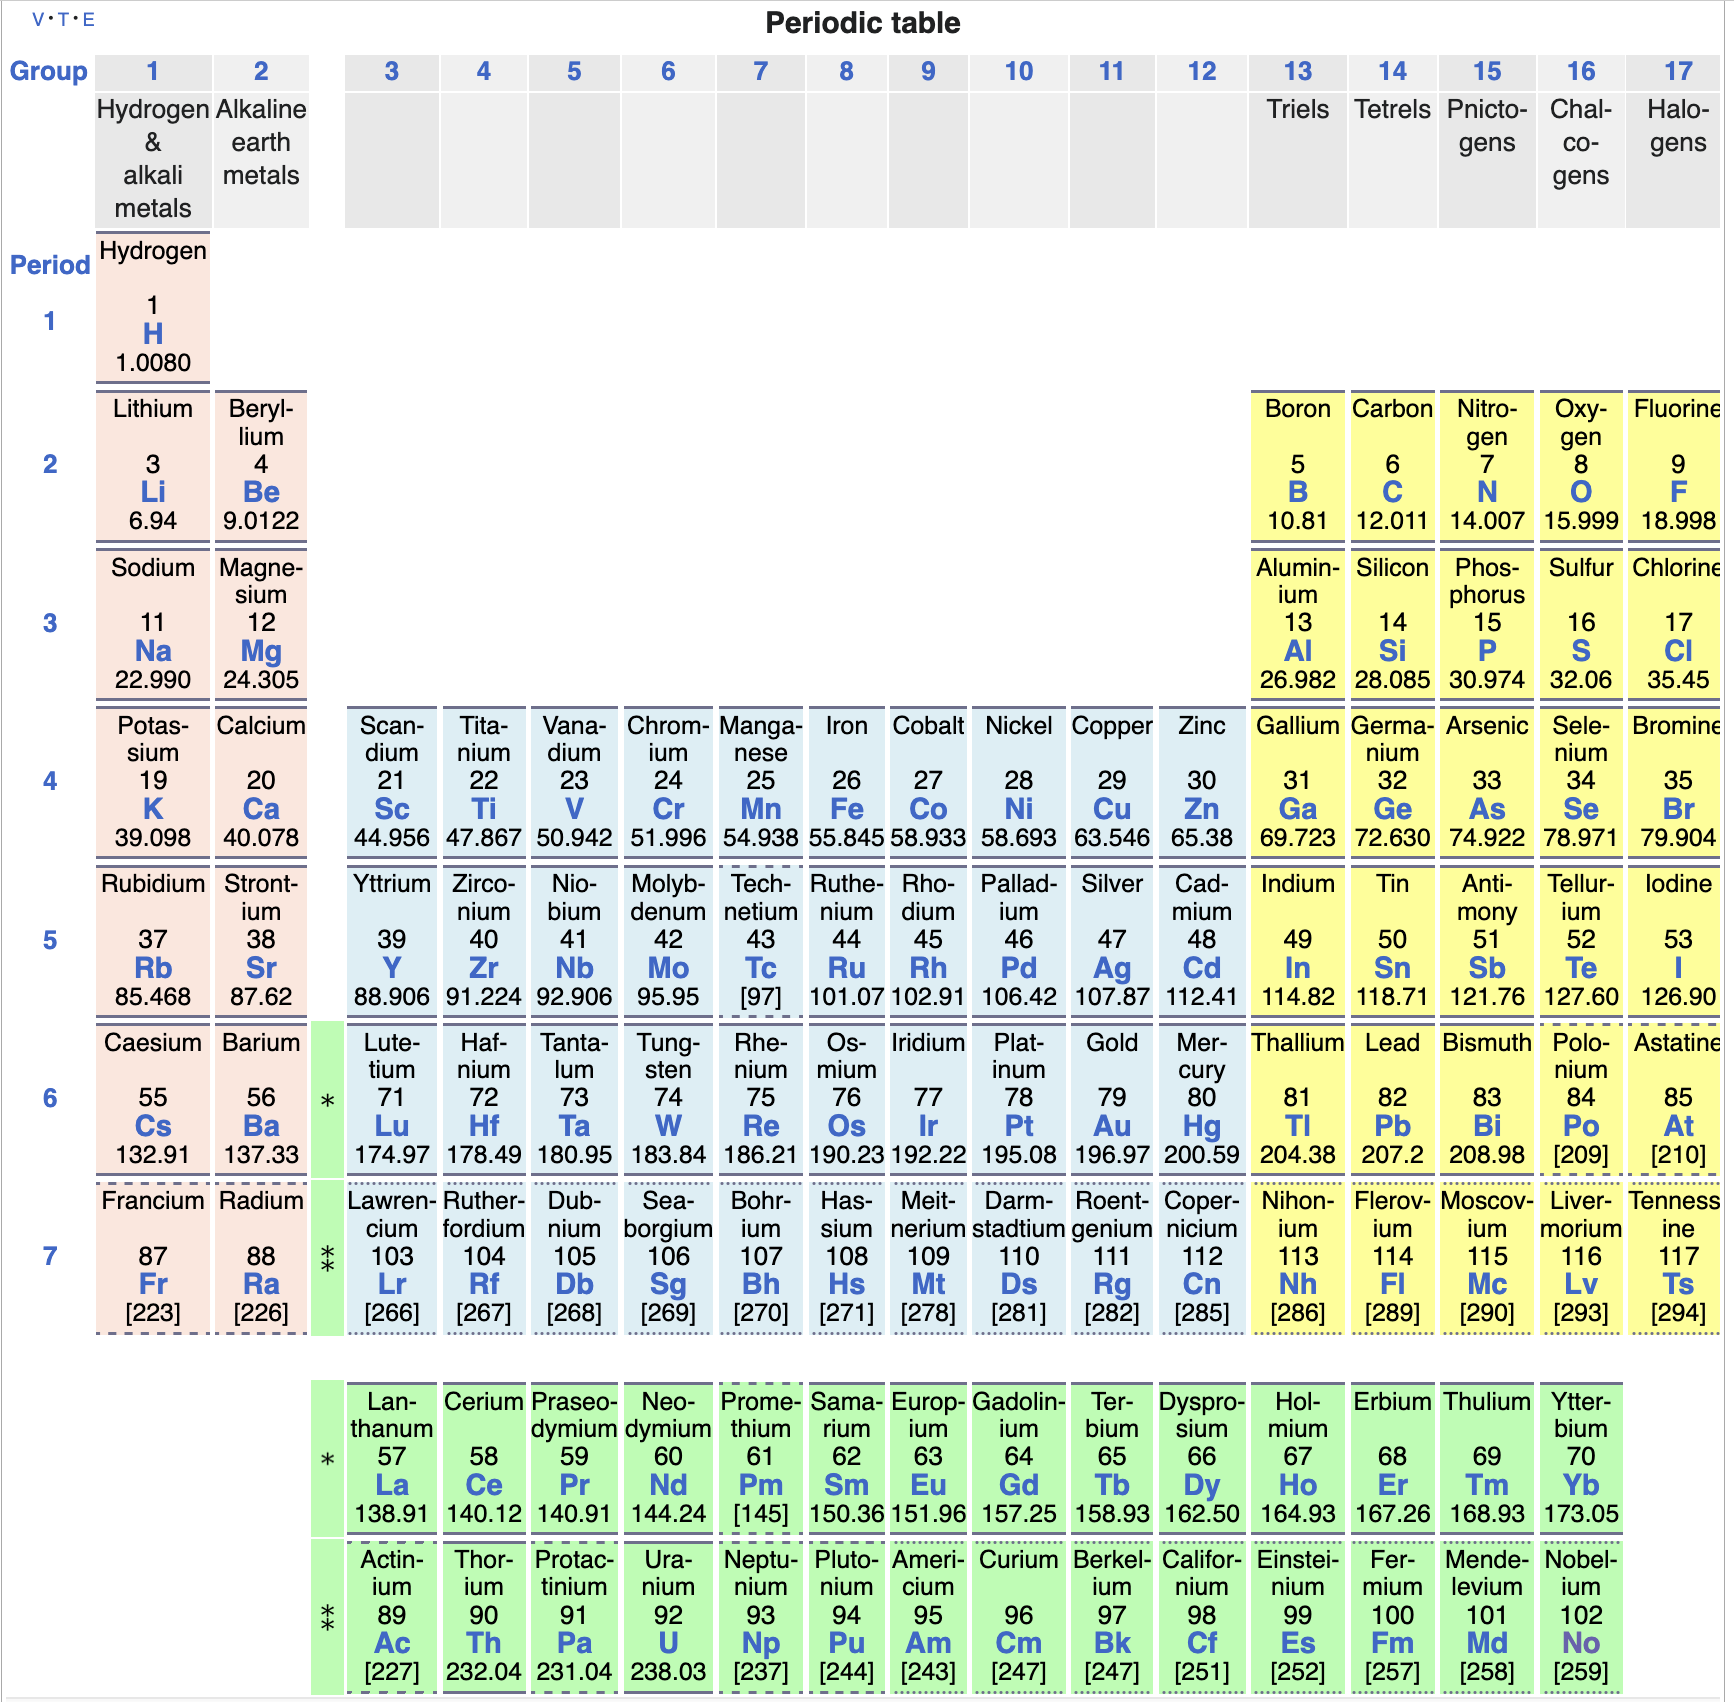Click the oganesson-row tennessine symbol Ts
Viewport: 1734px width, 1702px height.
point(1677,1284)
